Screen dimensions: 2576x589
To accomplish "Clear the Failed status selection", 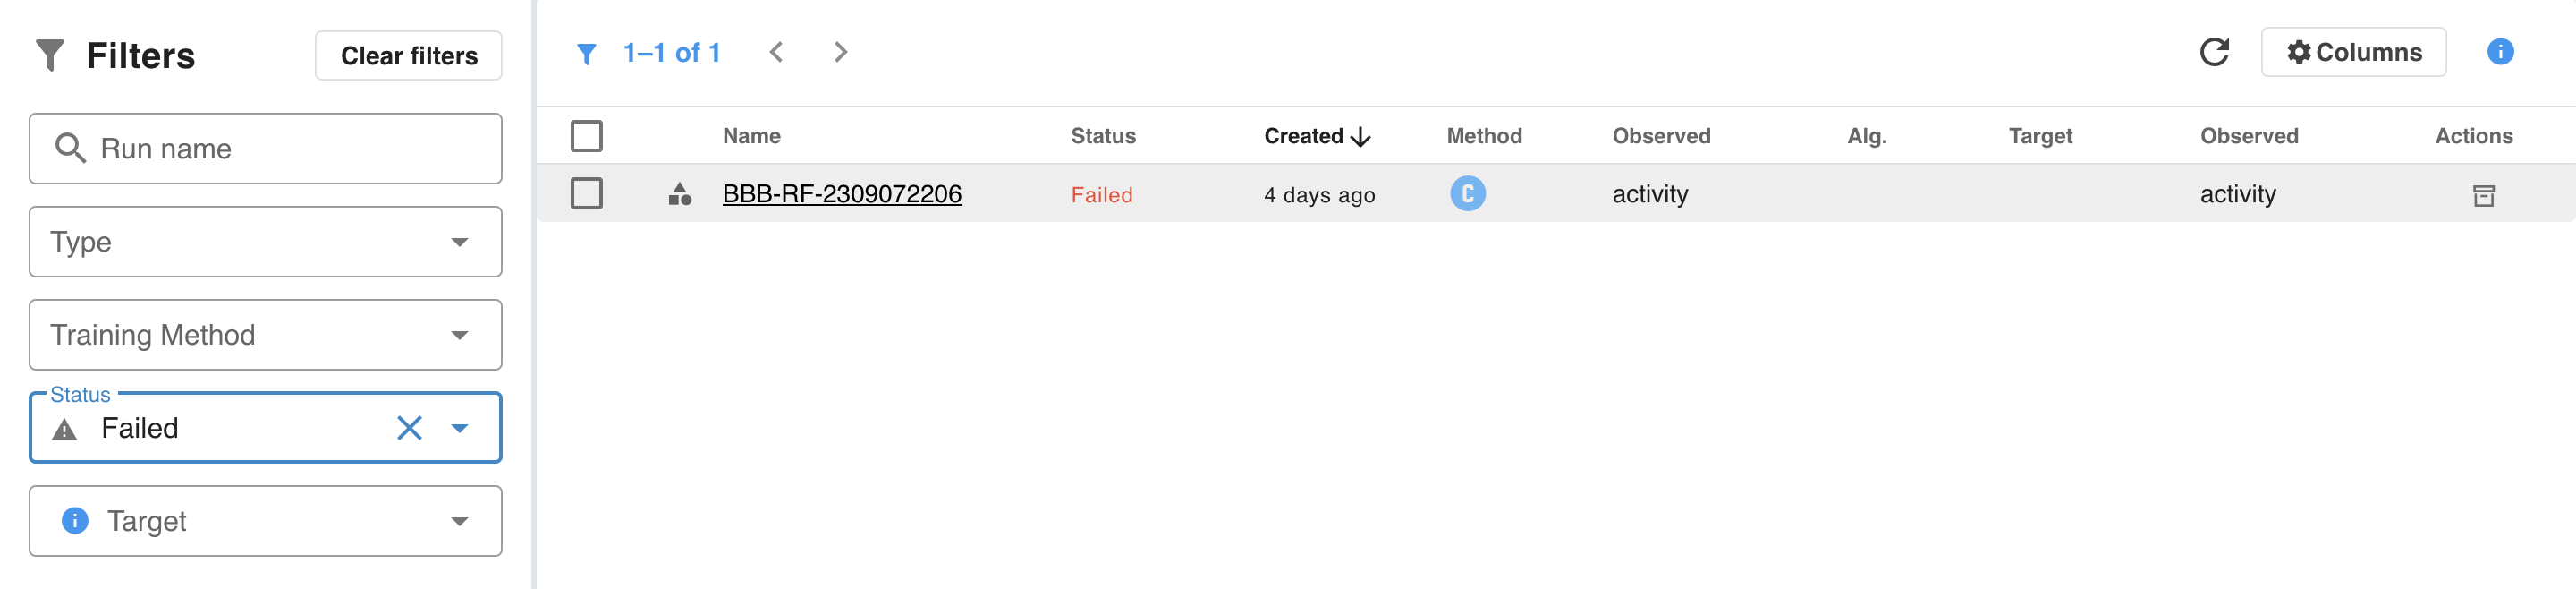I will pyautogui.click(x=409, y=428).
